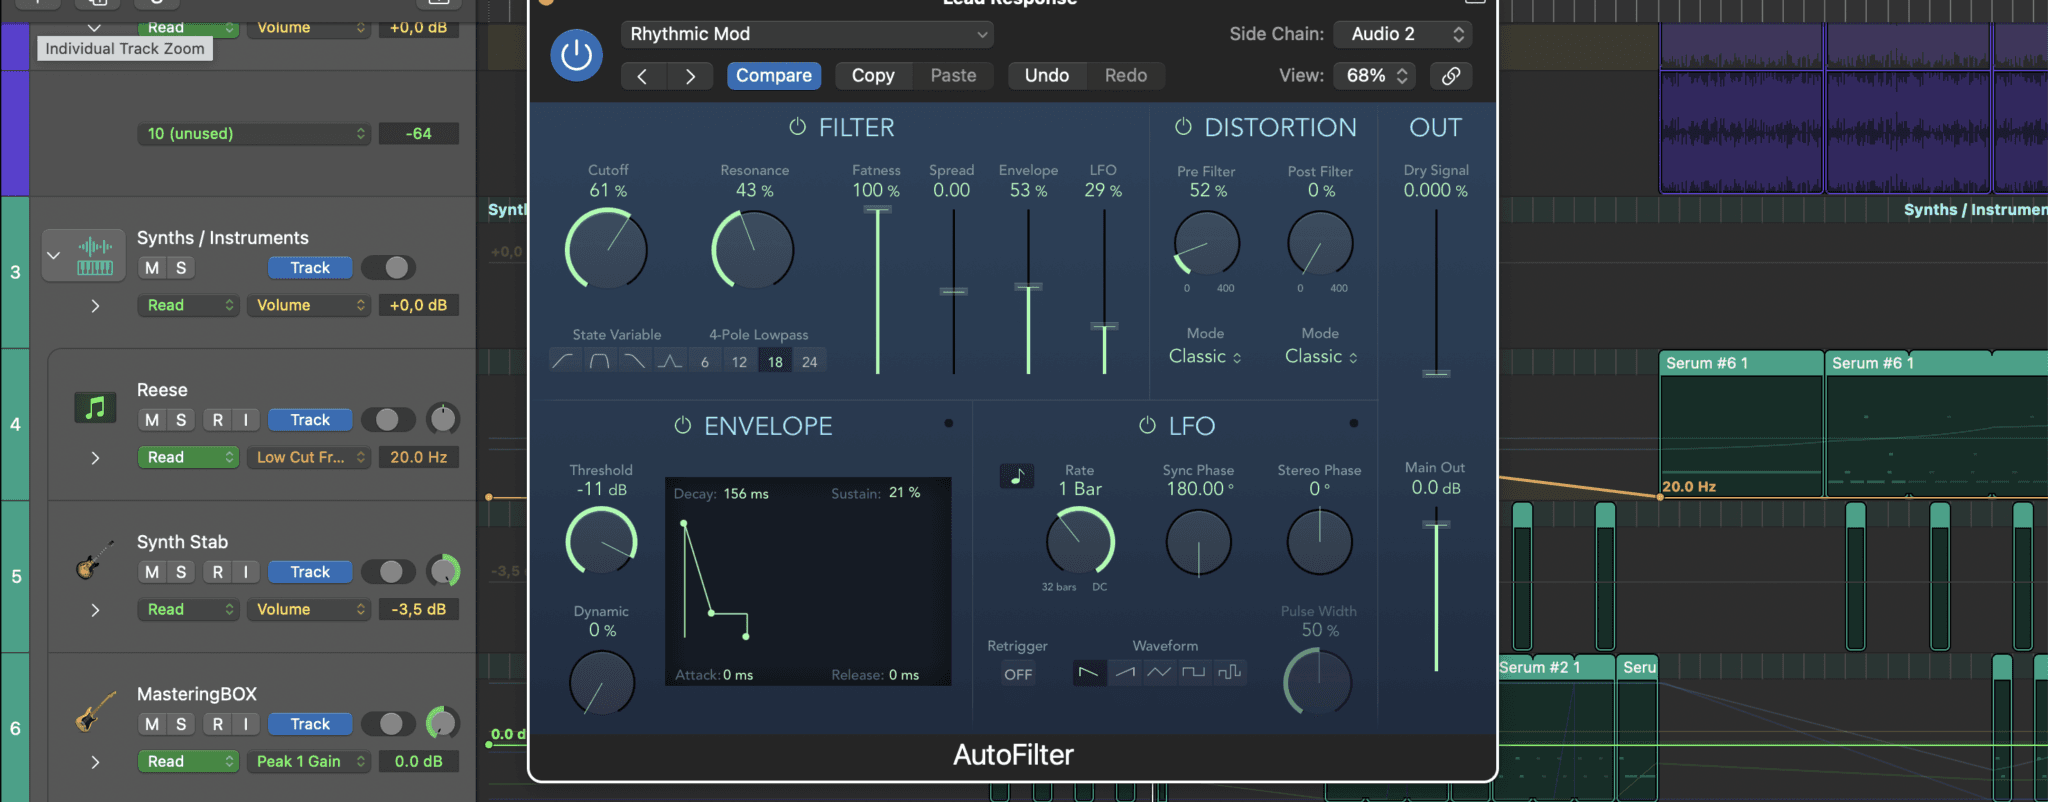Toggle the Distortion section power switch
The width and height of the screenshot is (2048, 802).
(x=1183, y=127)
